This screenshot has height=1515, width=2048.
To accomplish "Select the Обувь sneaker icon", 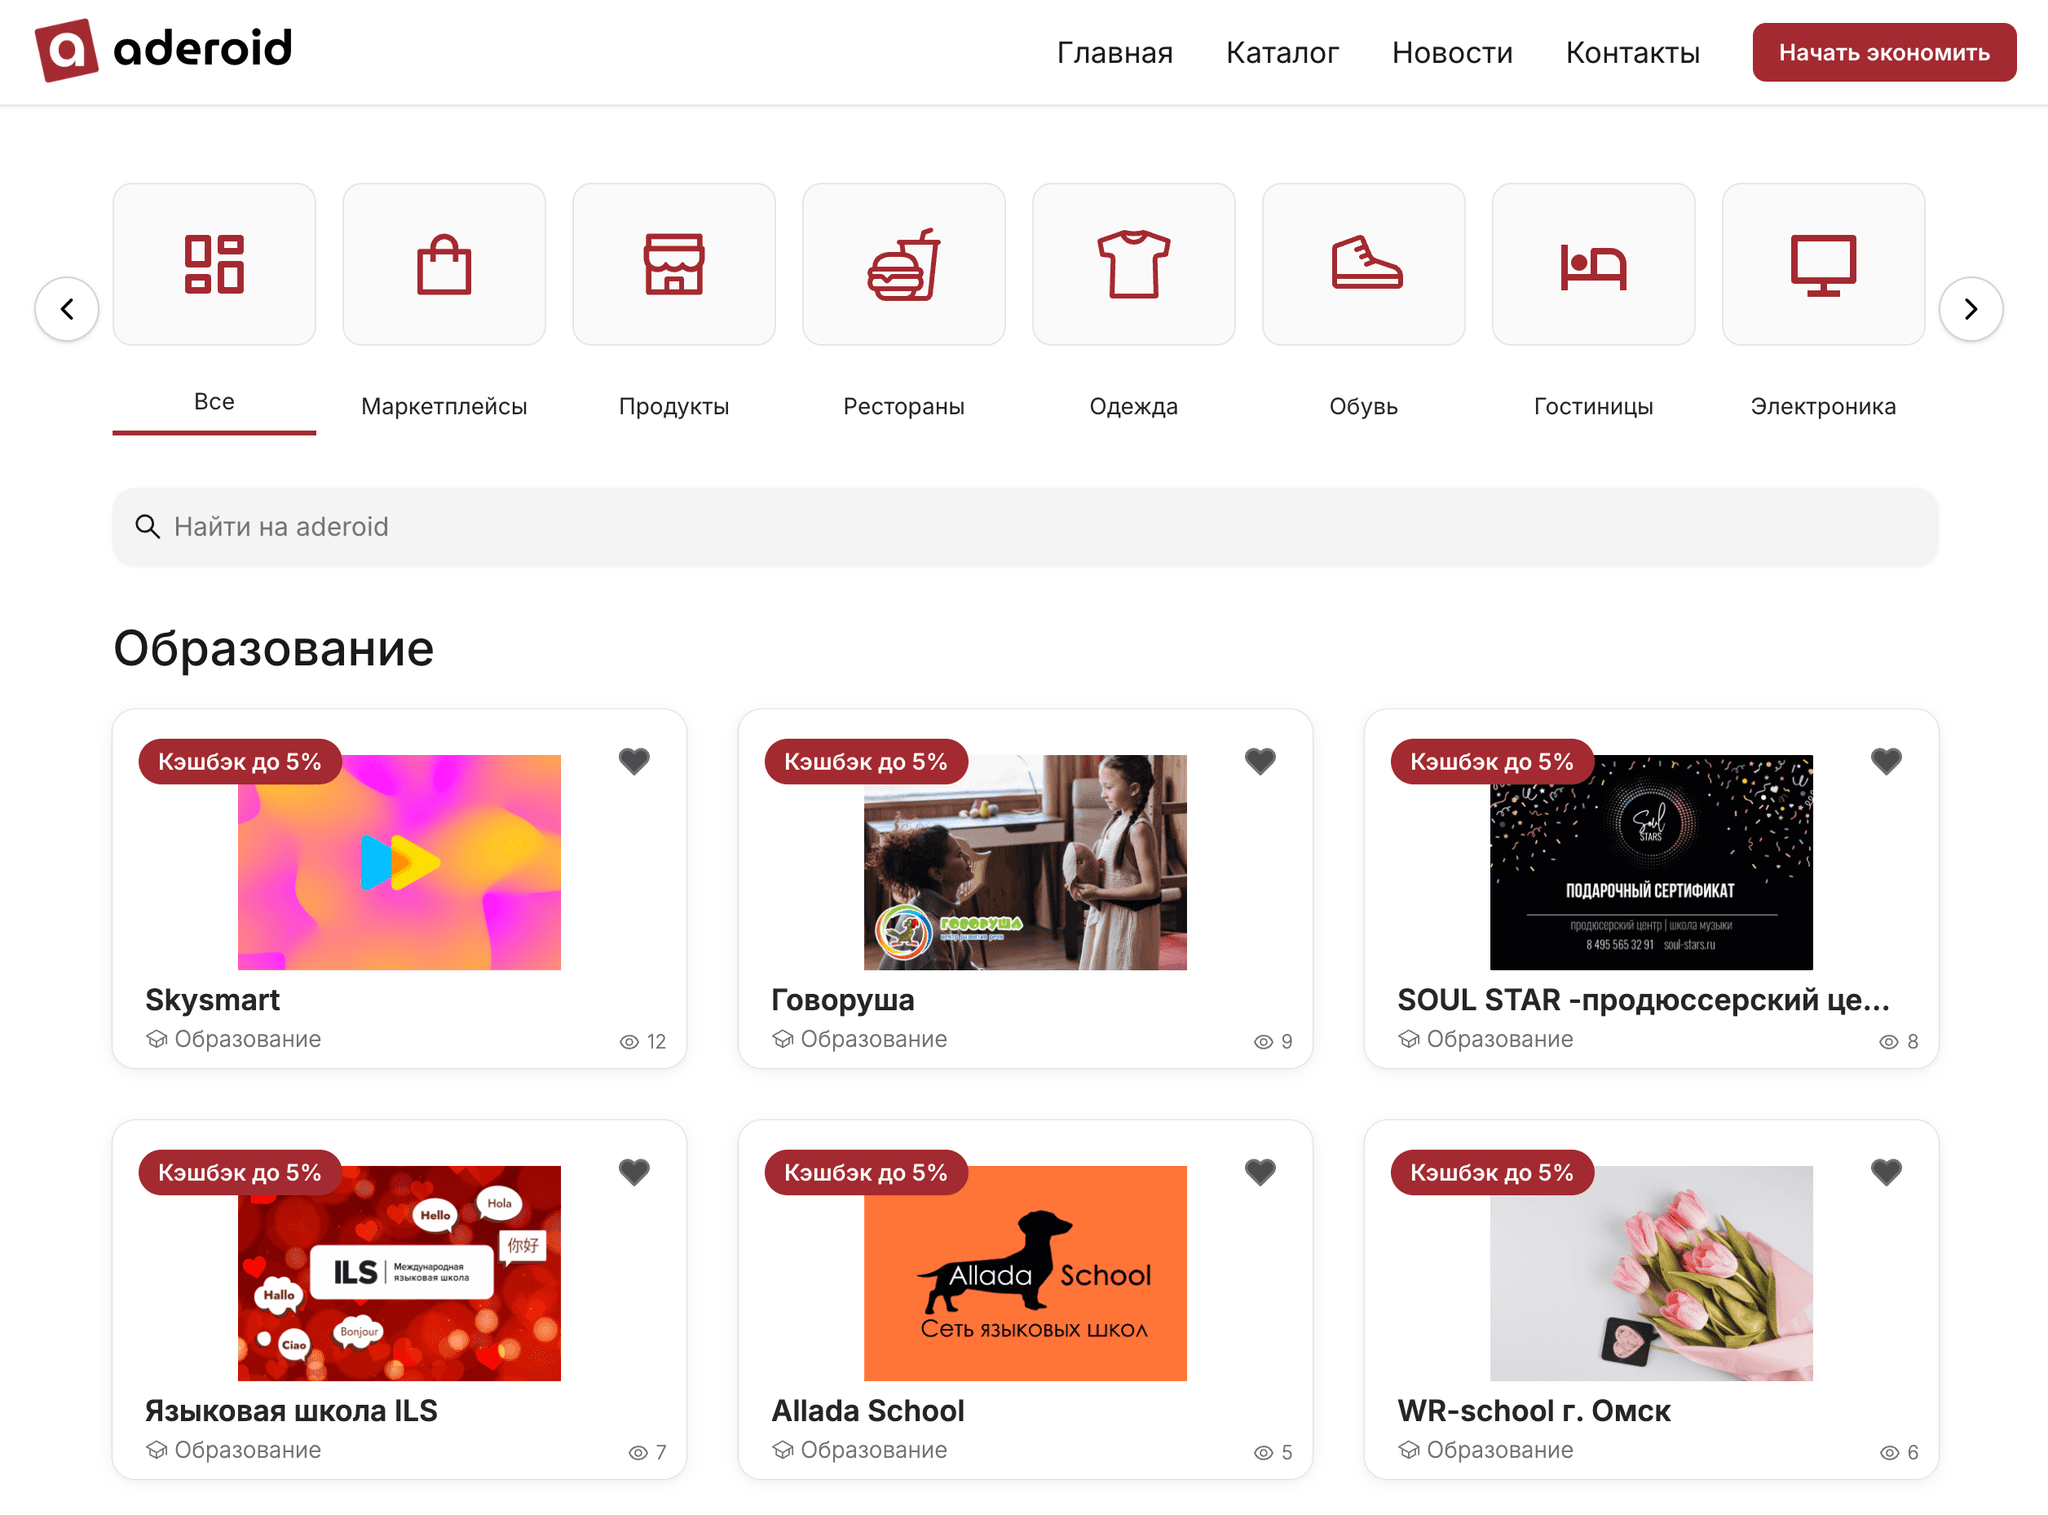I will (1366, 262).
